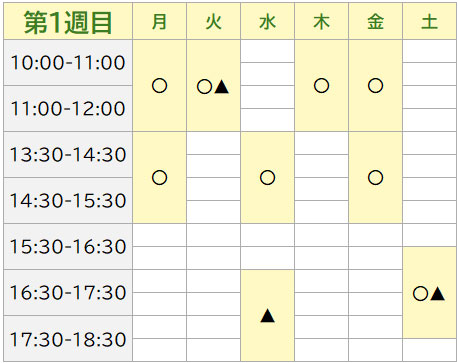Viewport: 458px width, 363px height.
Task: Click the 11:00-12:00 time label
Action: (68, 109)
